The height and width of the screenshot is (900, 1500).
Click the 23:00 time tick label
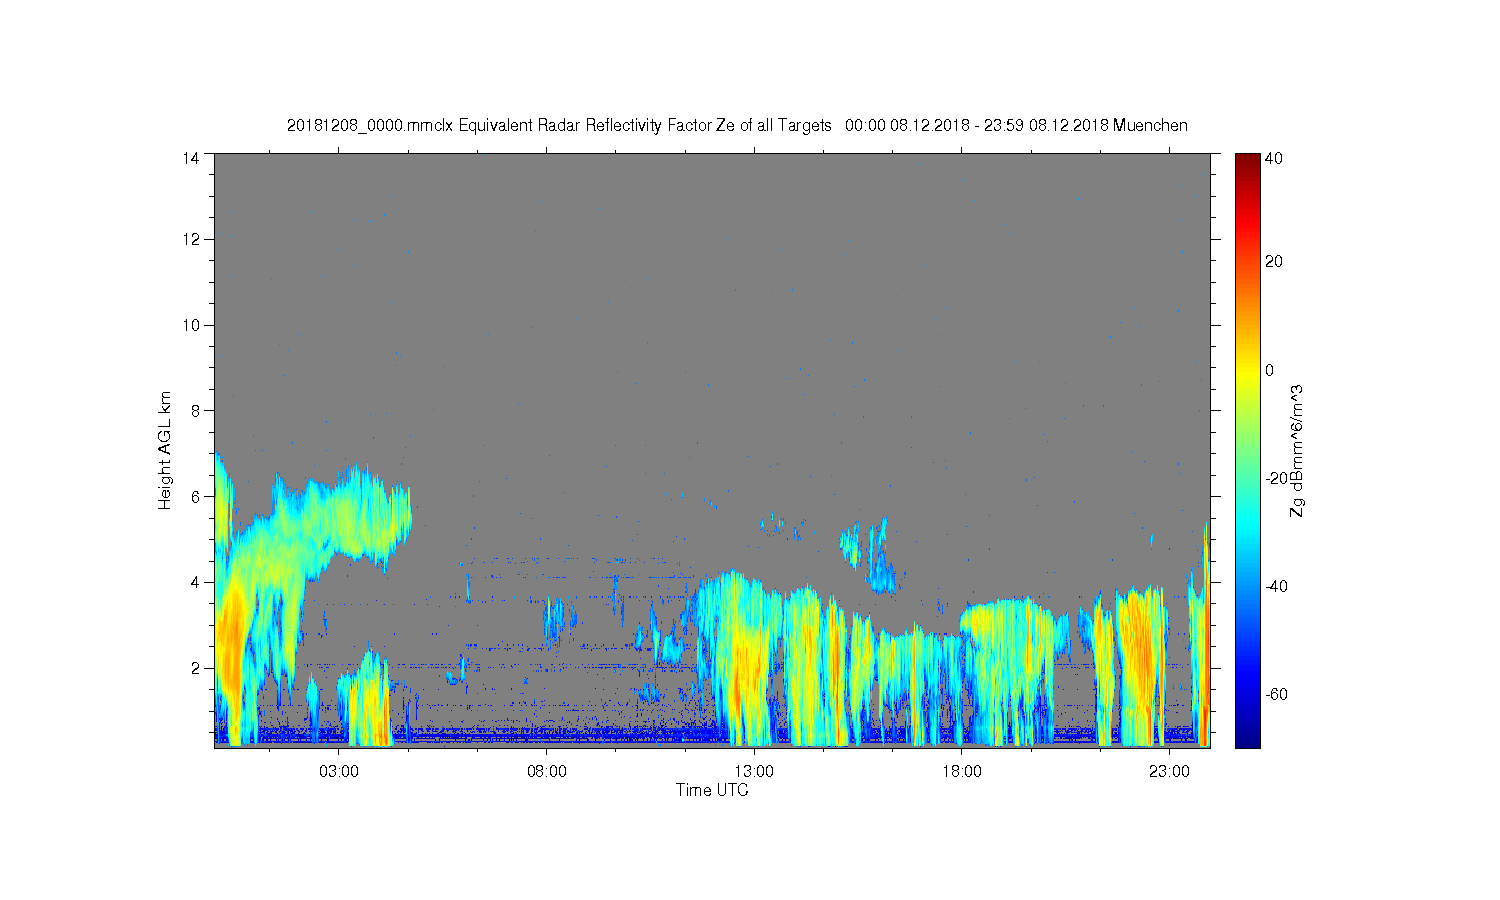pyautogui.click(x=1169, y=772)
